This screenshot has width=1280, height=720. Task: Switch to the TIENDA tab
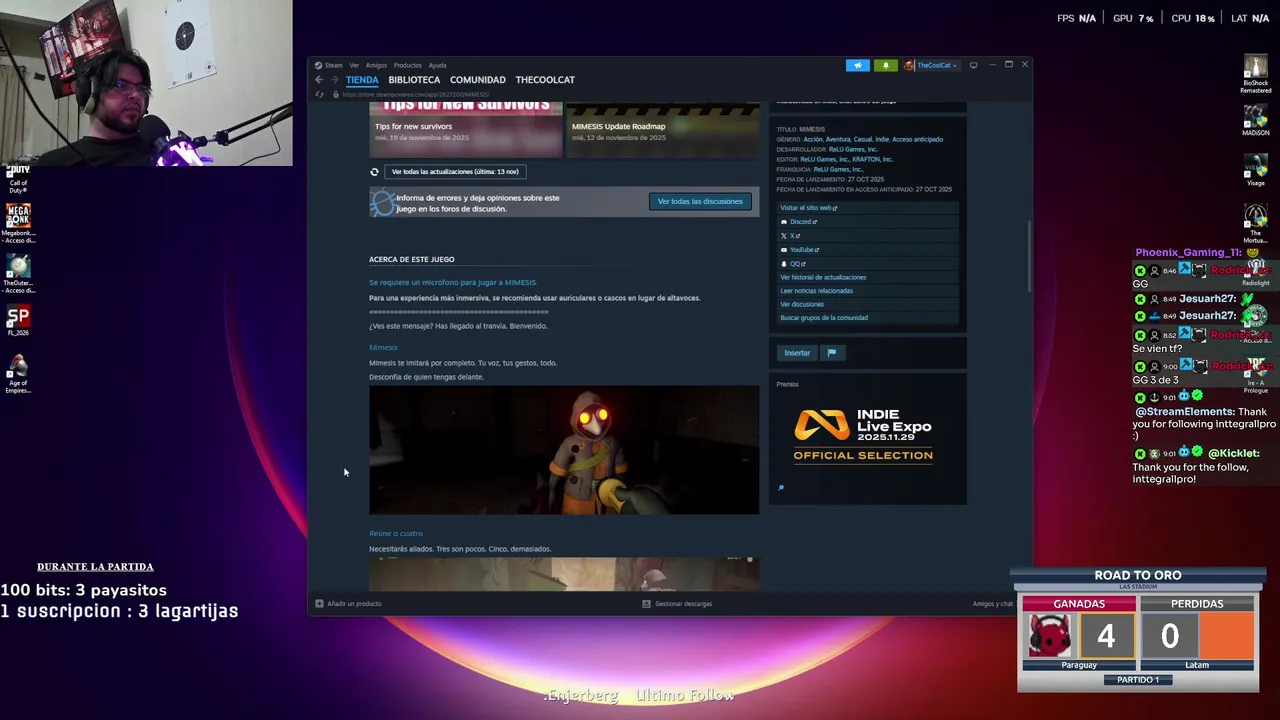[x=362, y=80]
